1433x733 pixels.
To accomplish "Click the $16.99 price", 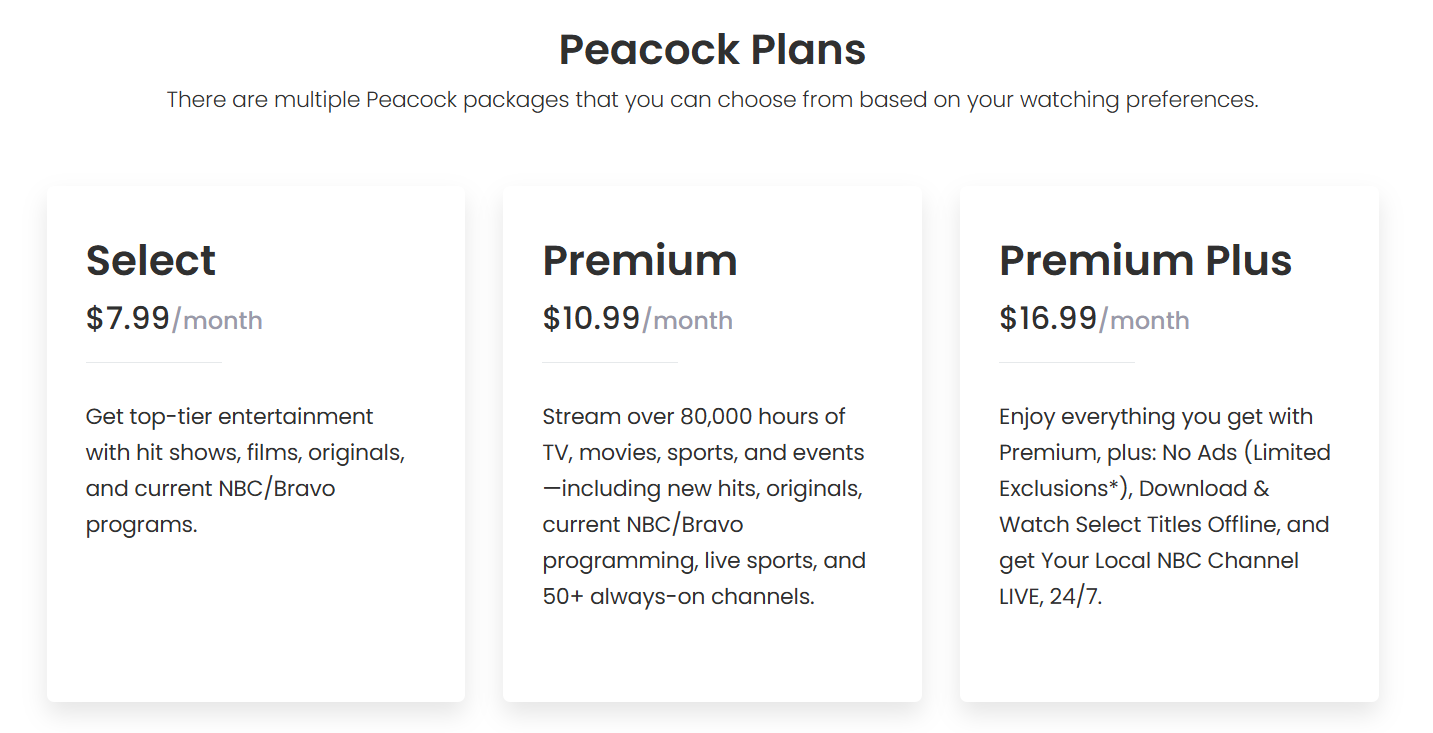I will tap(1048, 318).
